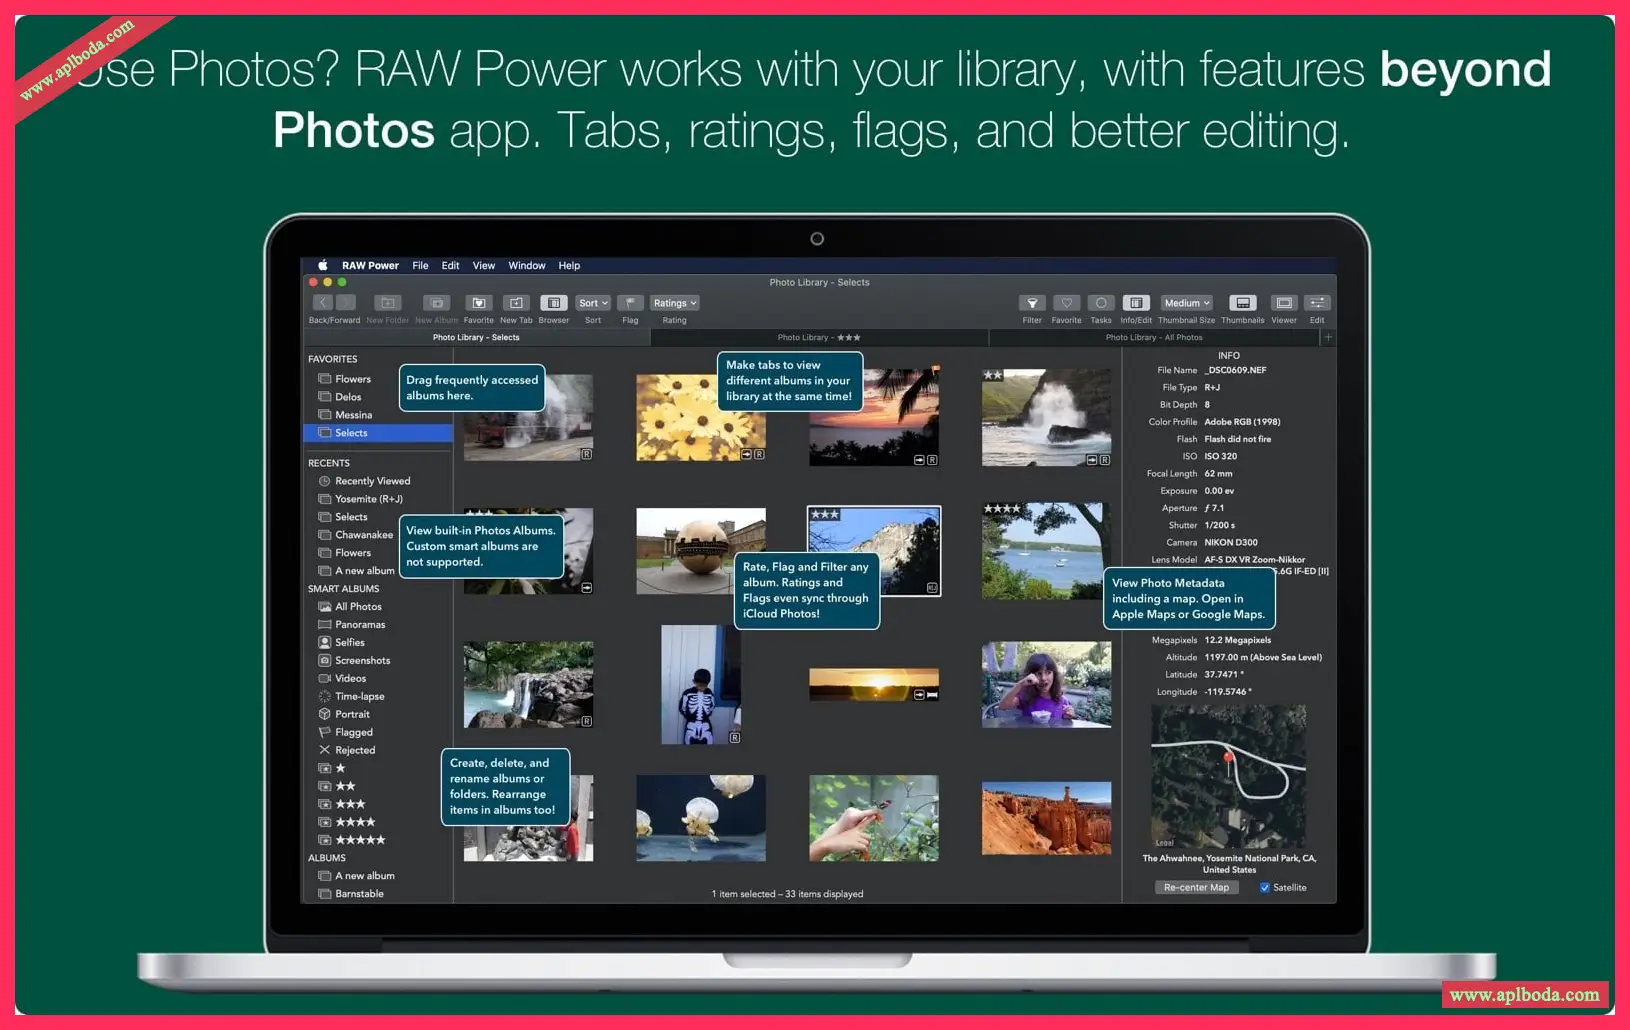Click the Favorite heart toolbar icon
The image size is (1630, 1030).
(1066, 303)
